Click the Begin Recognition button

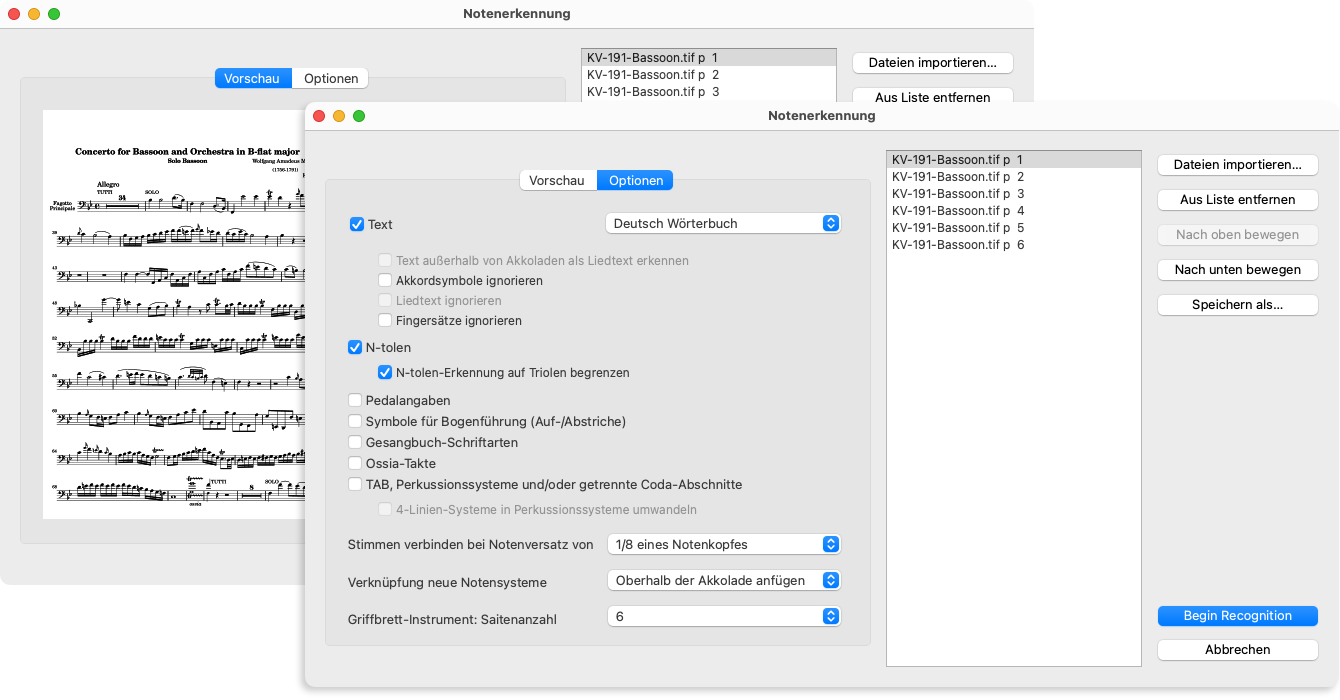click(1237, 616)
